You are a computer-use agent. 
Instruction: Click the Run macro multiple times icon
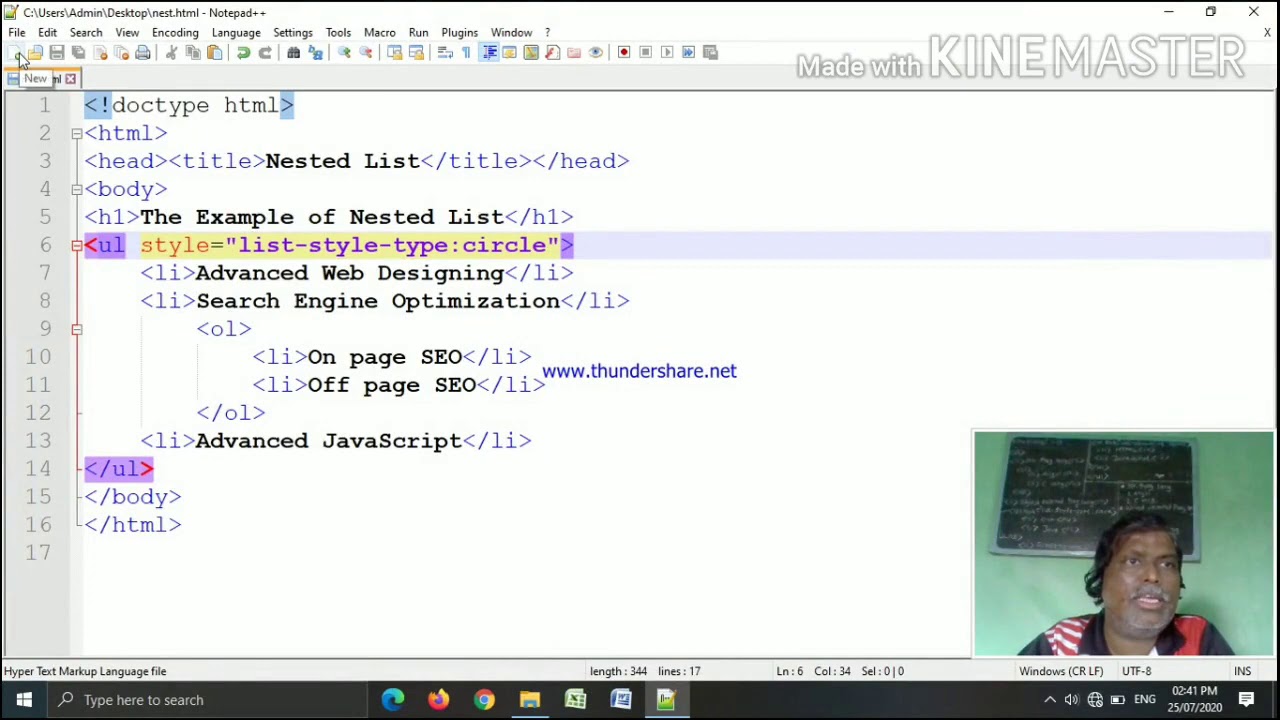click(688, 52)
